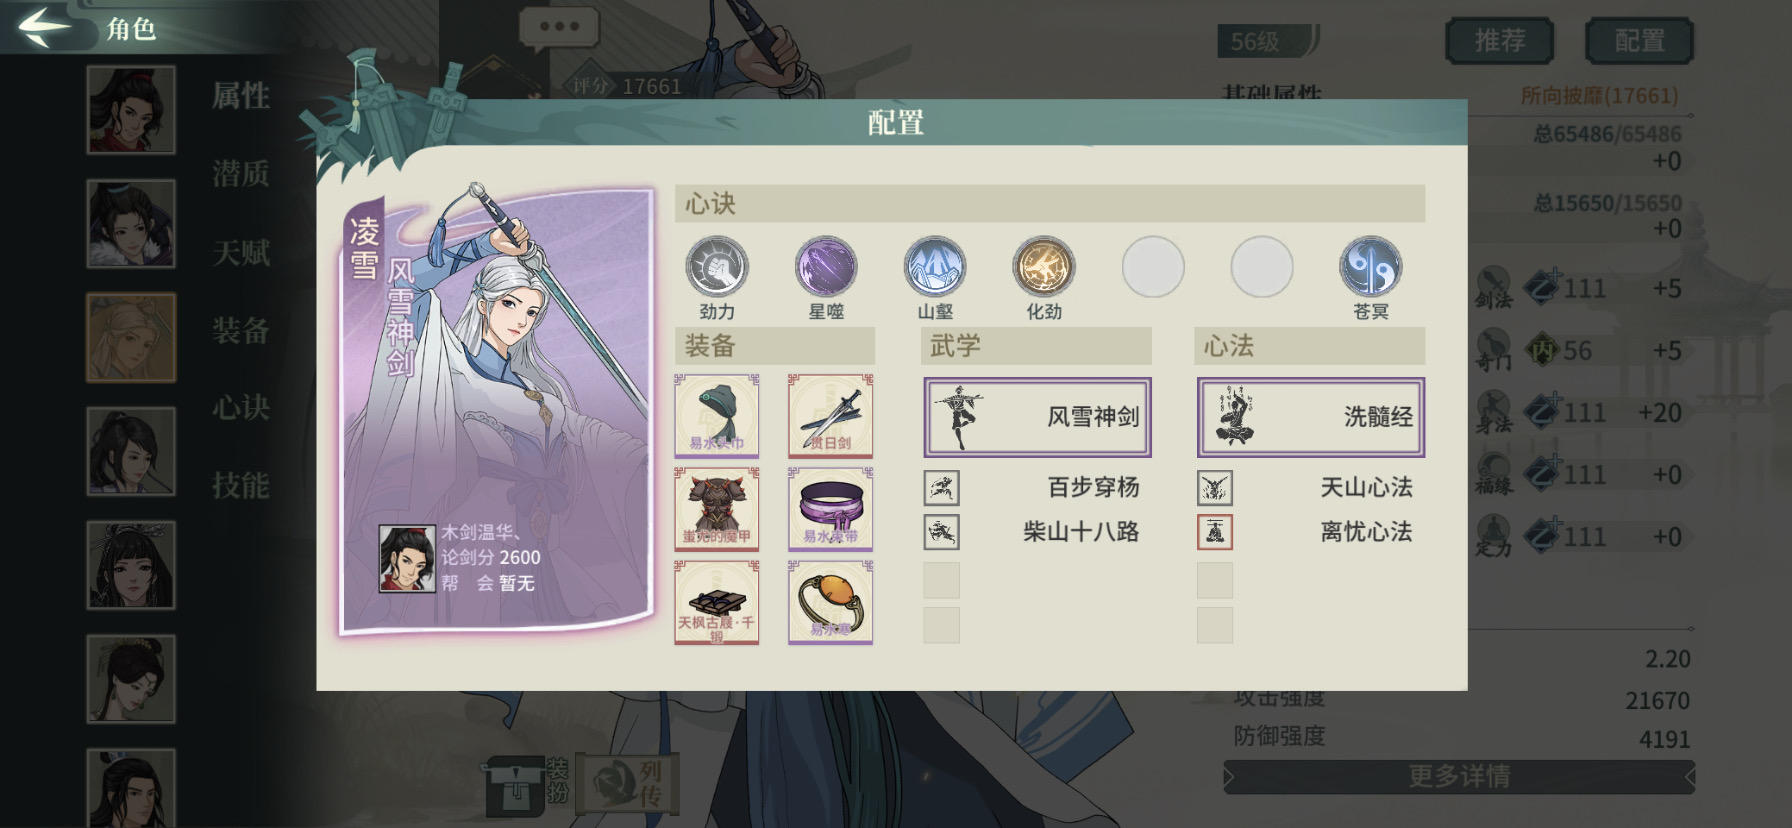Tap the amber ring accessory slot
Screen dimensions: 1792x828
[830, 602]
